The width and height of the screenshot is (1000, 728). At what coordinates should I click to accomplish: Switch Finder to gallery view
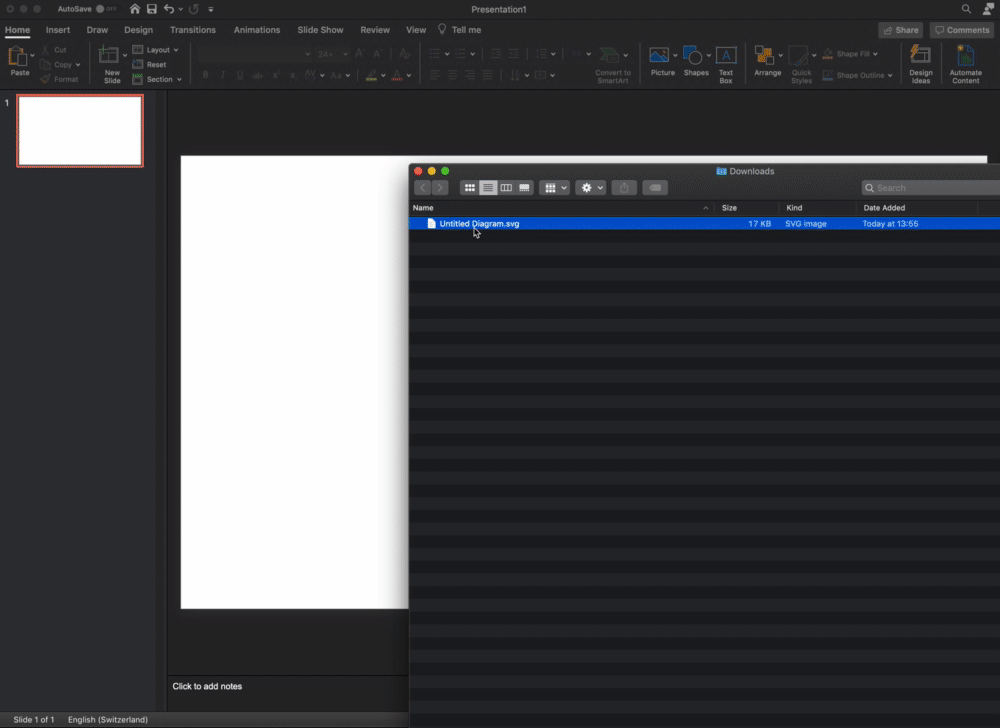pyautogui.click(x=523, y=187)
